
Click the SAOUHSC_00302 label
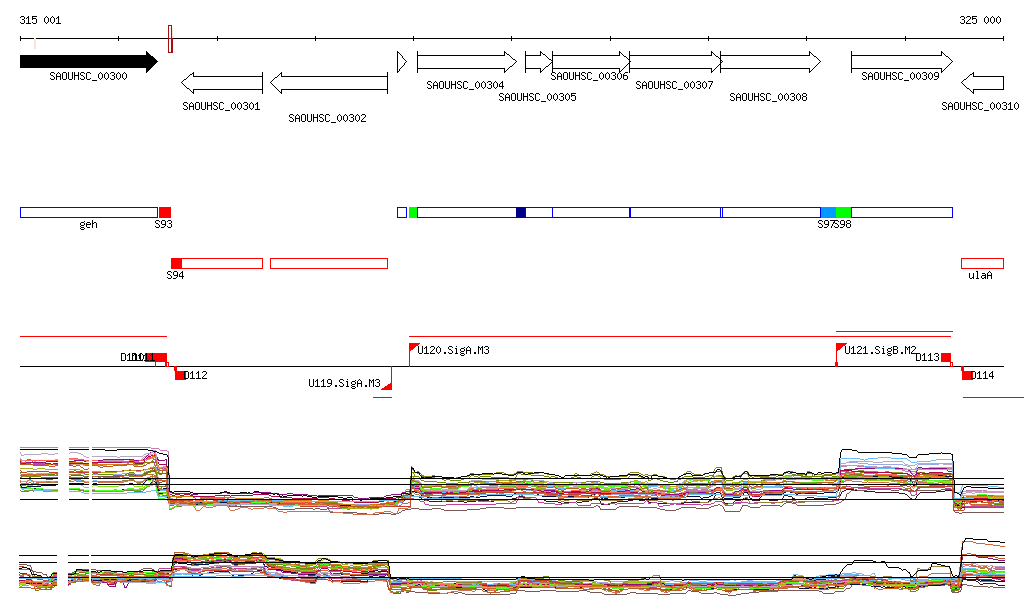pyautogui.click(x=327, y=118)
